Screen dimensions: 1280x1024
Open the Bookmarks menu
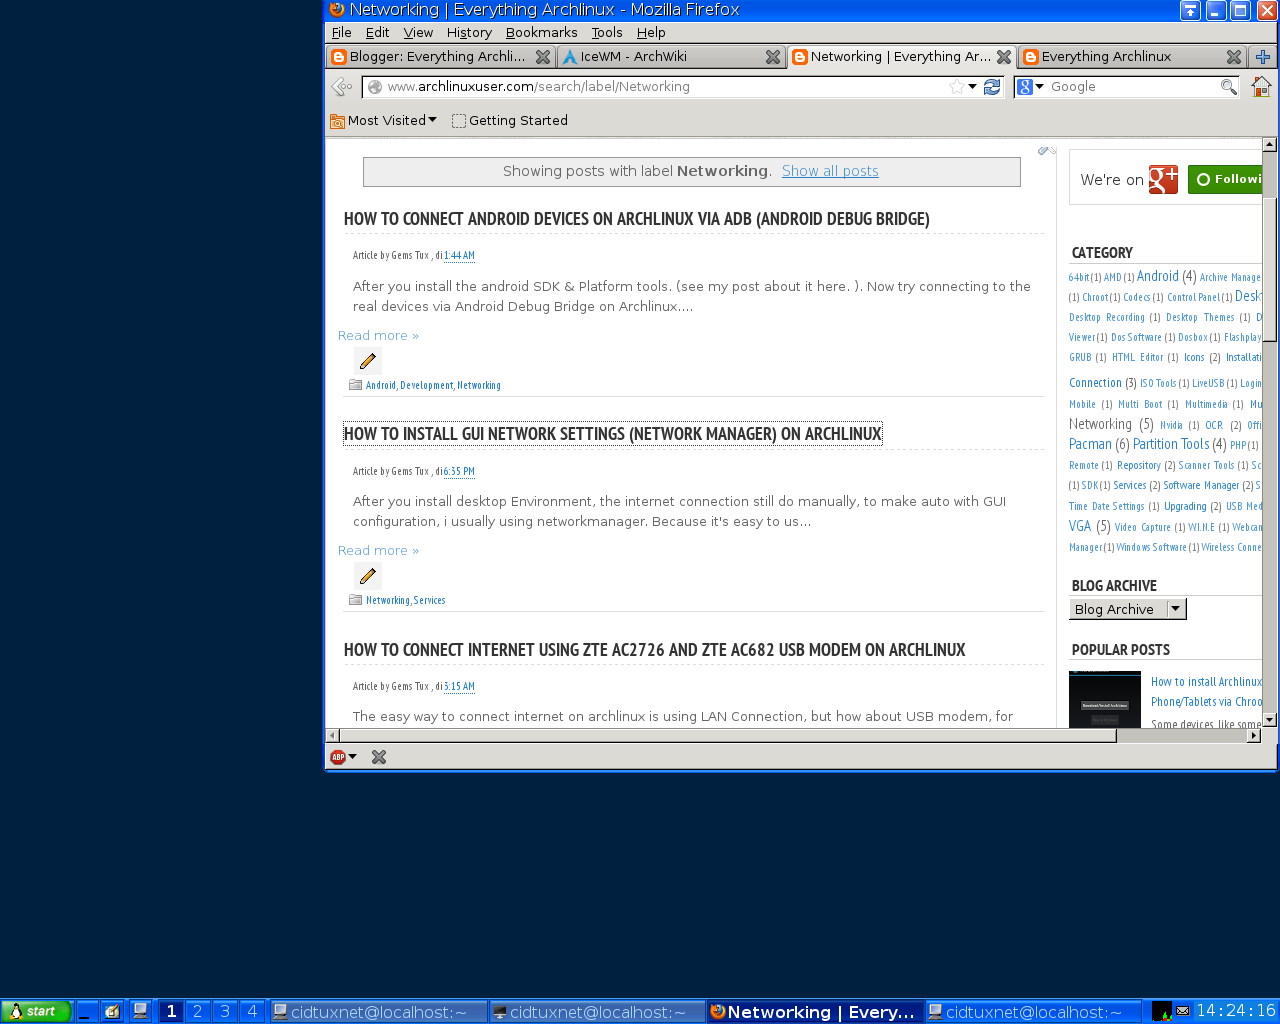(x=541, y=32)
